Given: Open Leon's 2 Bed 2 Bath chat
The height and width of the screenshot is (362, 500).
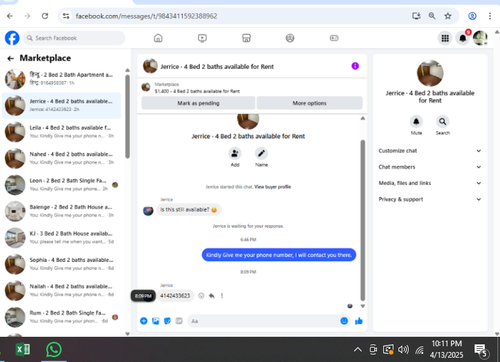Looking at the screenshot, I should point(61,185).
